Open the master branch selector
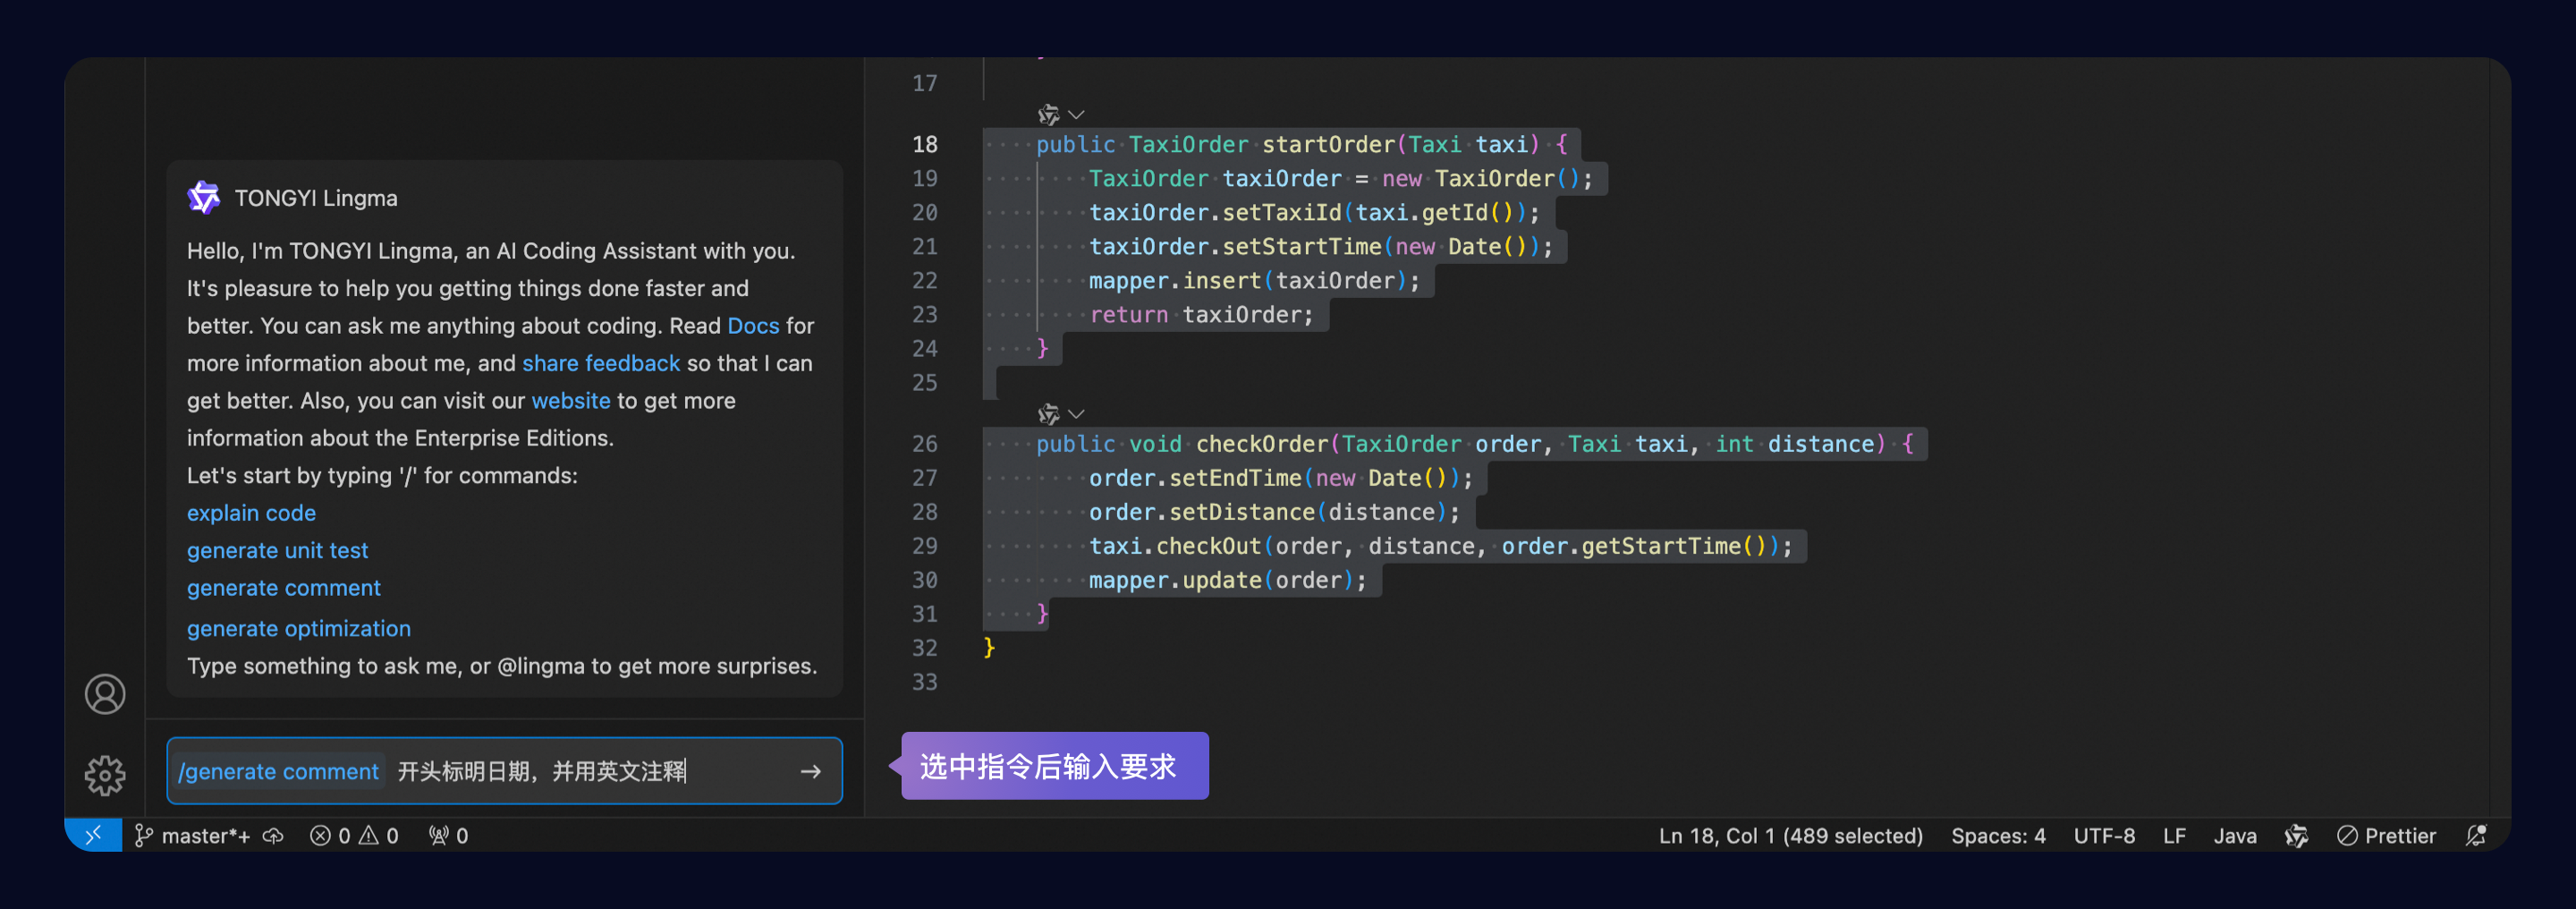This screenshot has width=2576, height=909. click(192, 836)
